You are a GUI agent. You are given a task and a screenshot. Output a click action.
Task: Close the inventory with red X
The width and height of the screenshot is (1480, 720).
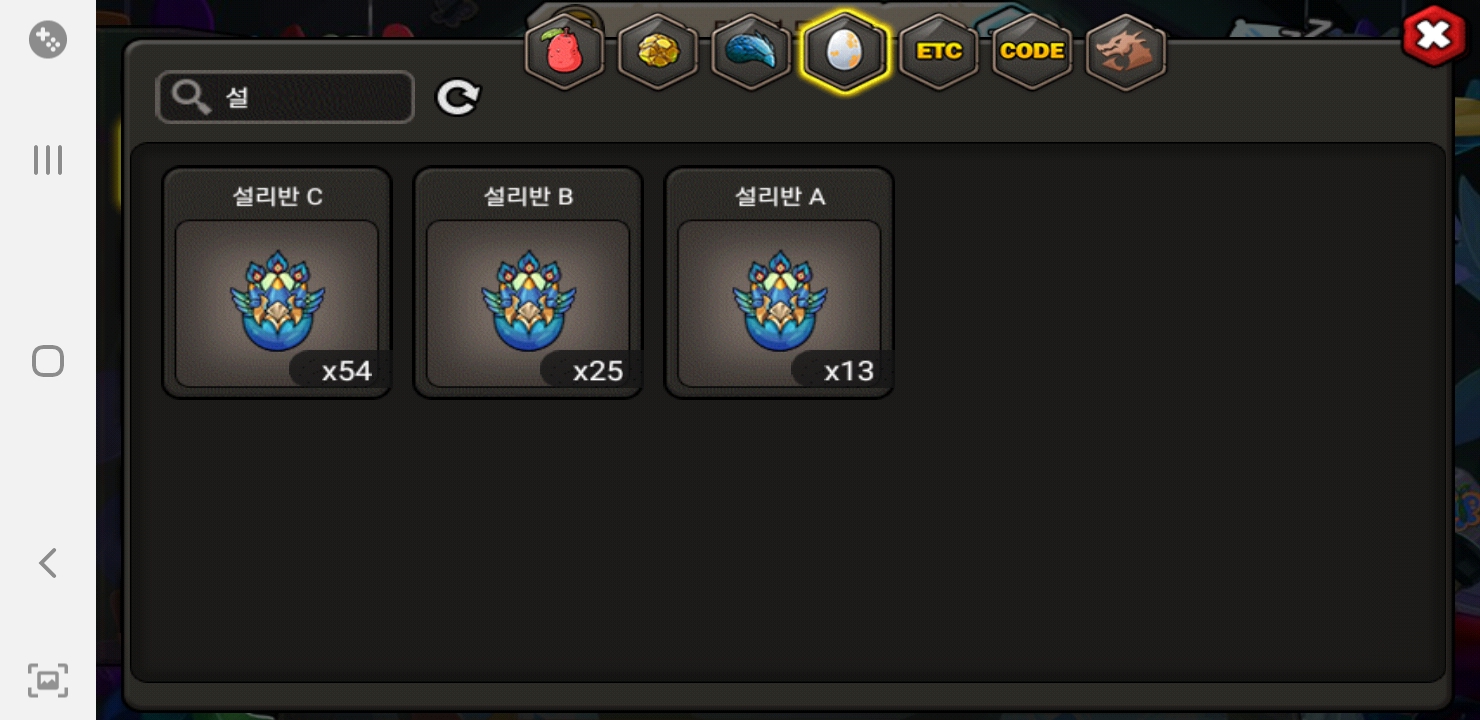1433,36
